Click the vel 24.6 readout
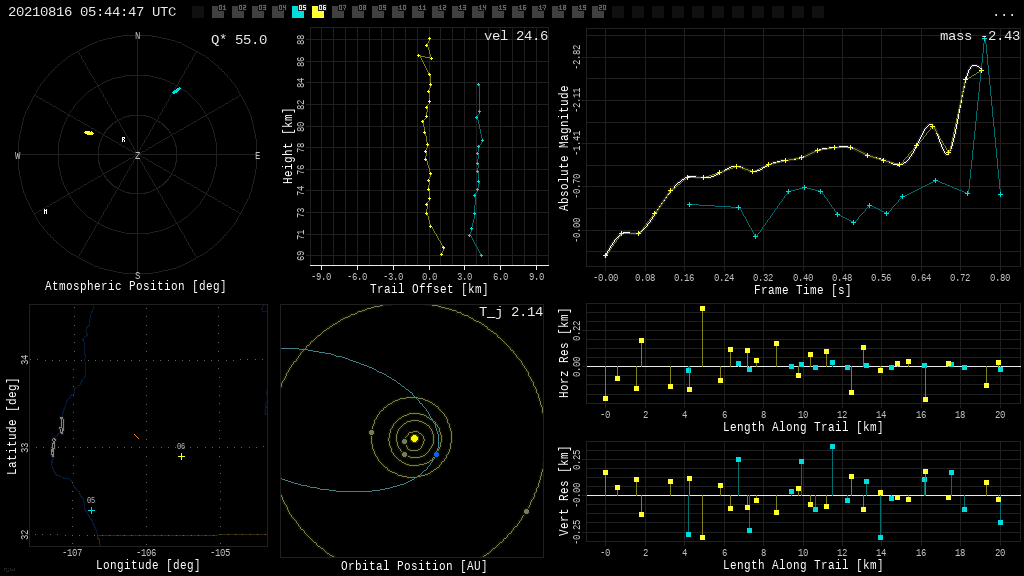The height and width of the screenshot is (576, 1024). pyautogui.click(x=515, y=37)
